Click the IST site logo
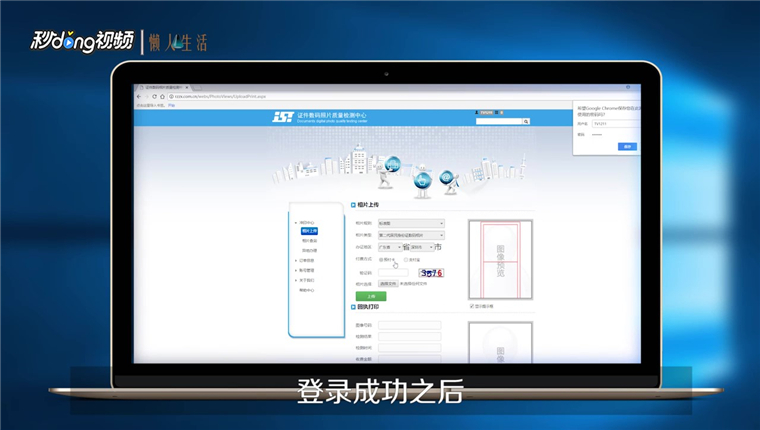The height and width of the screenshot is (430, 760). coord(283,117)
